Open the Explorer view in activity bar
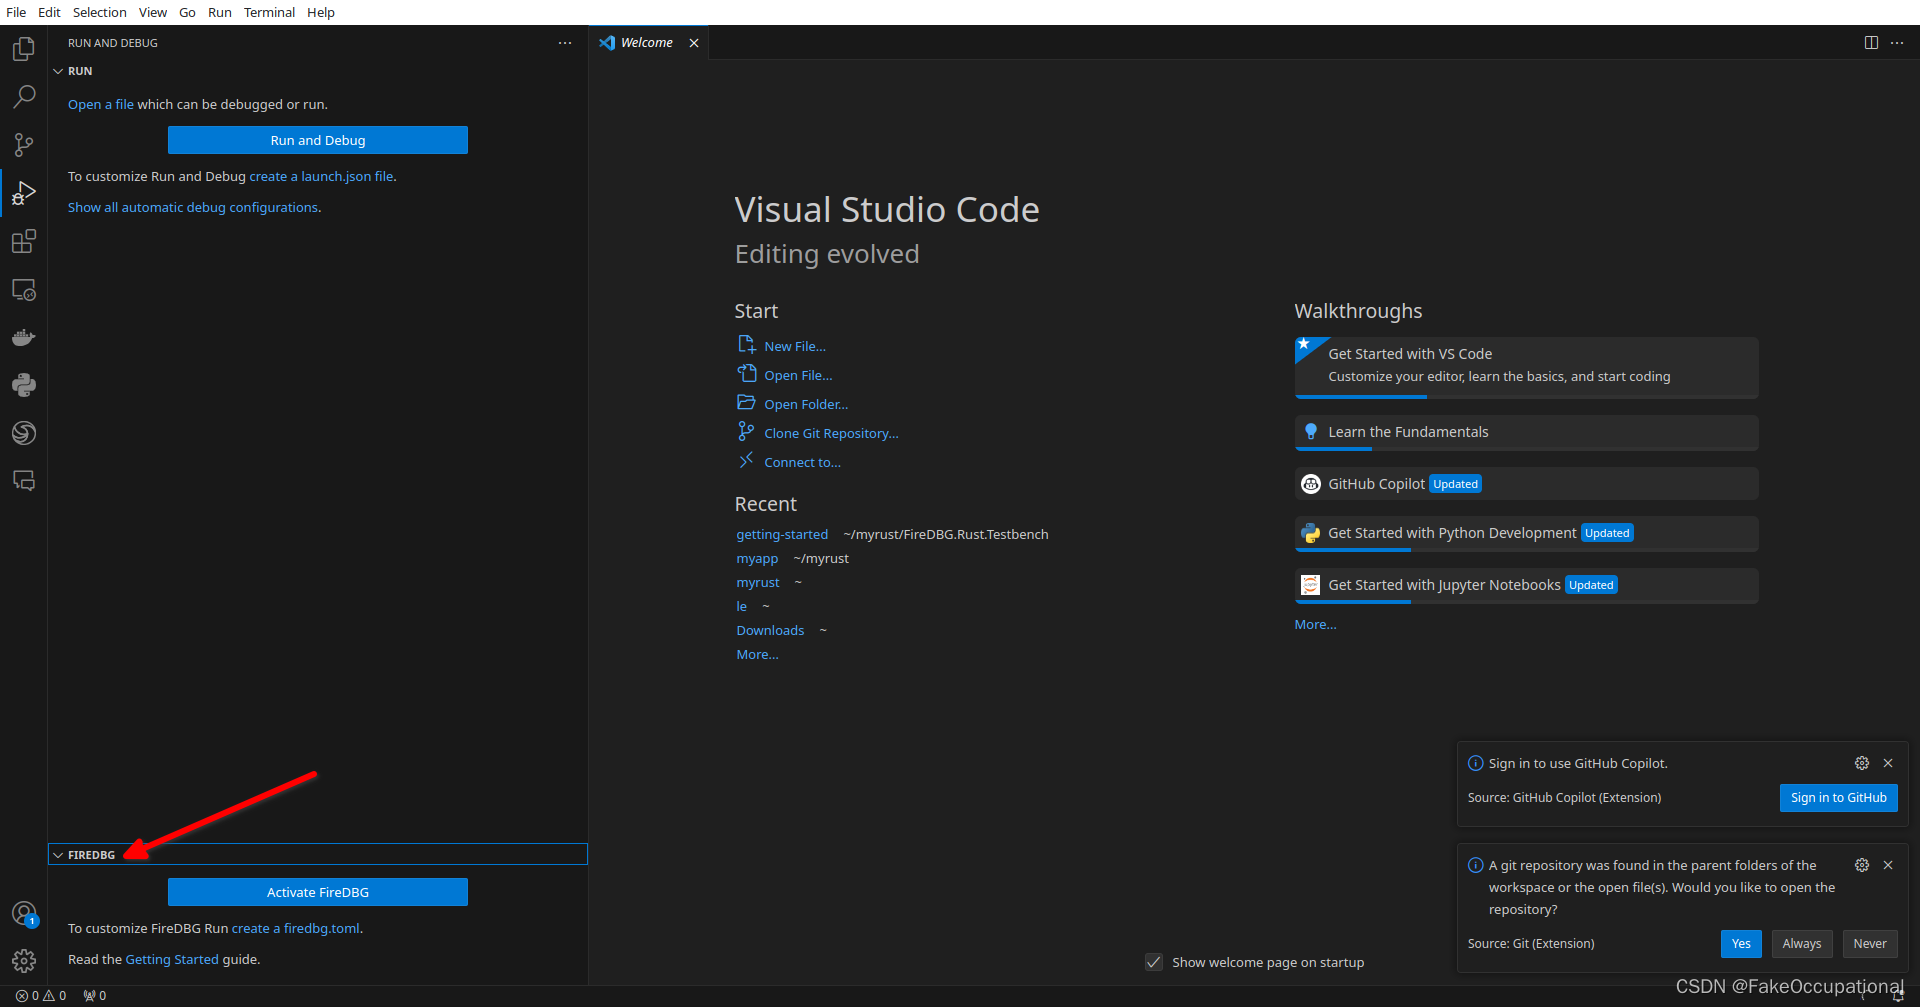1920x1007 pixels. click(x=24, y=49)
